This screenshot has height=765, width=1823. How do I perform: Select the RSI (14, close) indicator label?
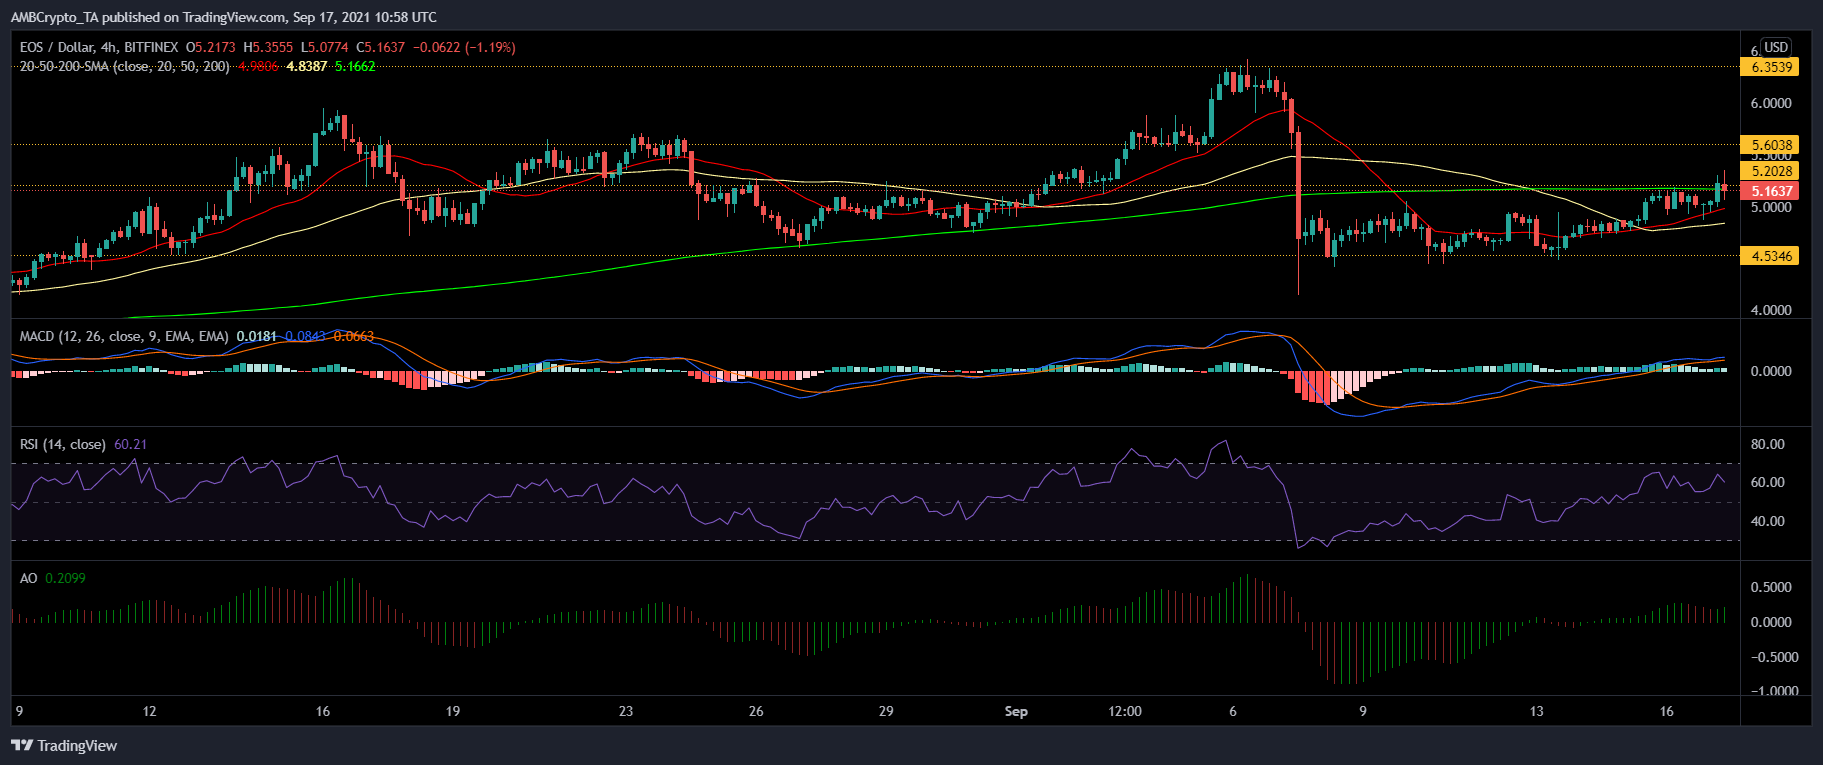(62, 444)
